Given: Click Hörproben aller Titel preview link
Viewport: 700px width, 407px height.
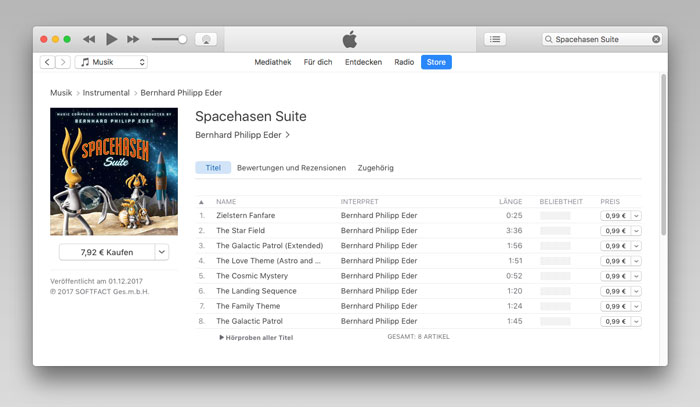Looking at the screenshot, I should (x=258, y=337).
